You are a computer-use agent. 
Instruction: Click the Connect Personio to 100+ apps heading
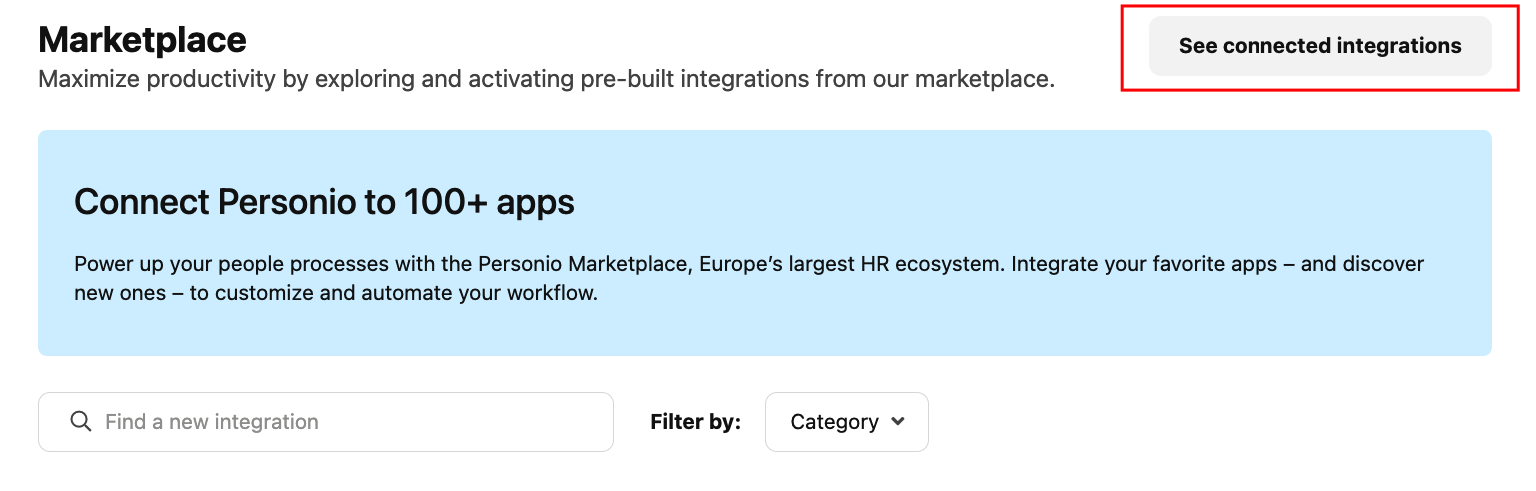[x=324, y=203]
